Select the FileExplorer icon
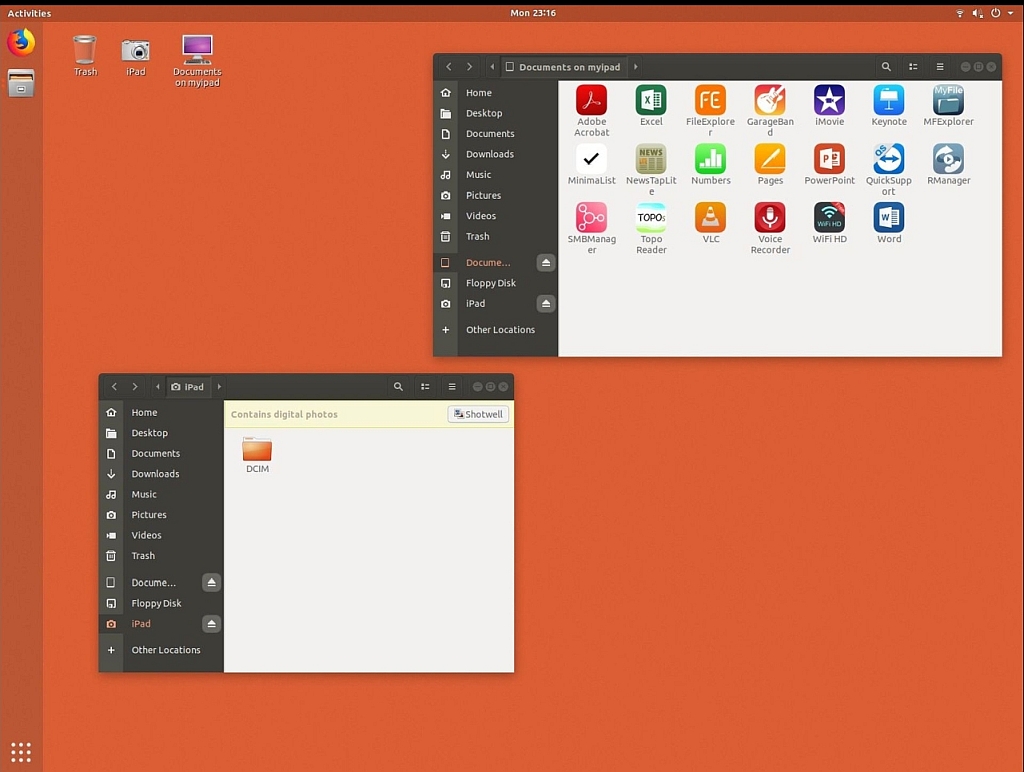This screenshot has width=1024, height=772. (x=710, y=101)
